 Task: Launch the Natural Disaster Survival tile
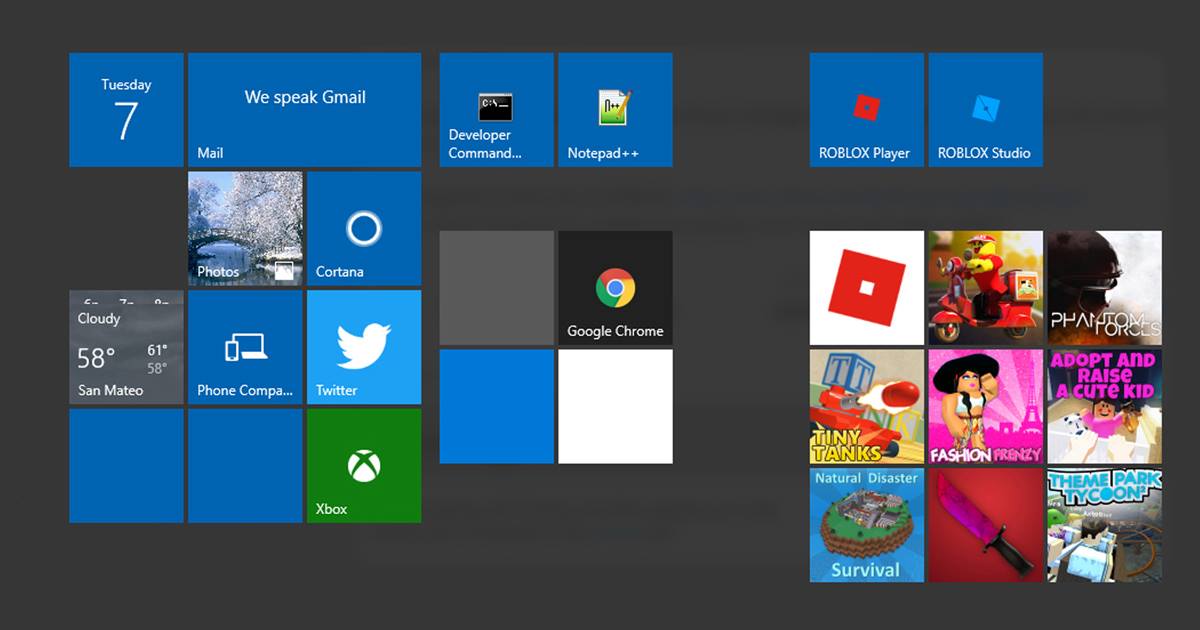[866, 525]
